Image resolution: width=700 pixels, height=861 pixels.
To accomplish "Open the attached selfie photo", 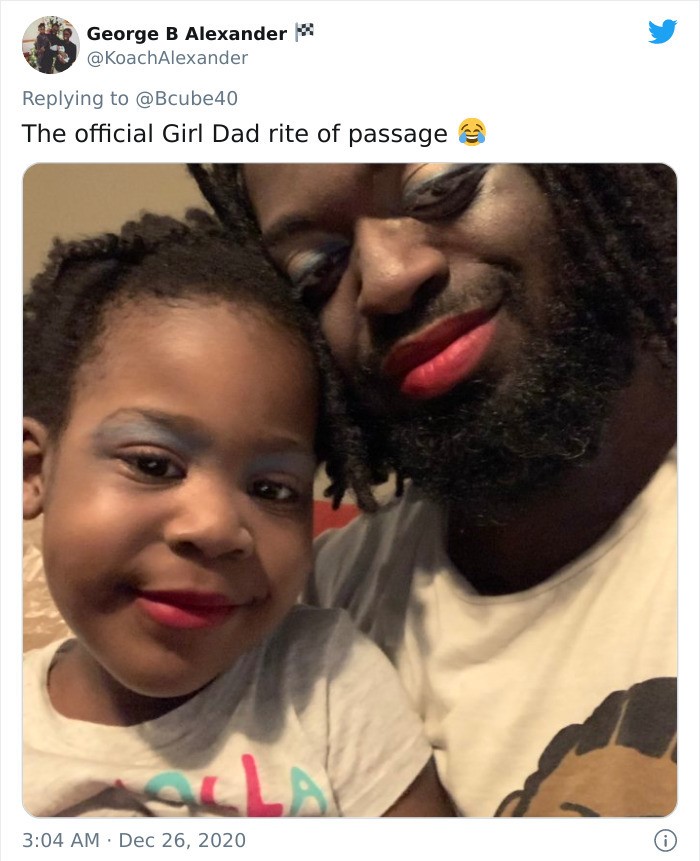I will [x=350, y=490].
